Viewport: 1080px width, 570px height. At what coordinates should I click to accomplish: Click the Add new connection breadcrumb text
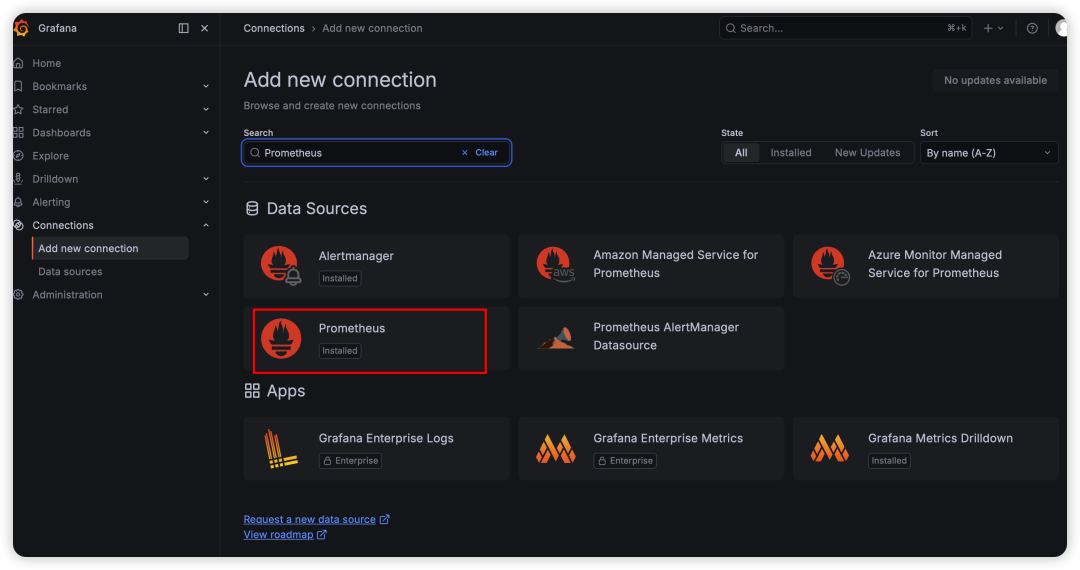(372, 28)
